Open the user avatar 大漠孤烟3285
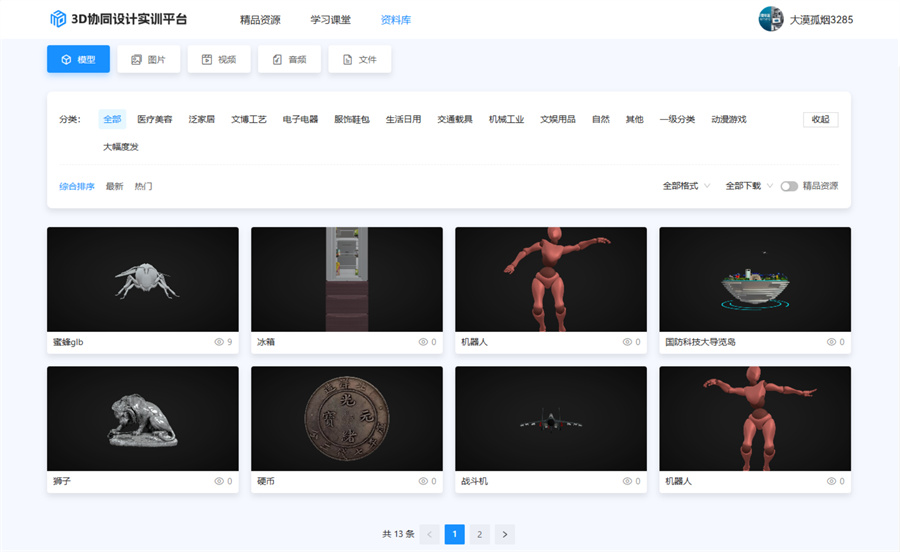This screenshot has height=552, width=900. [771, 19]
